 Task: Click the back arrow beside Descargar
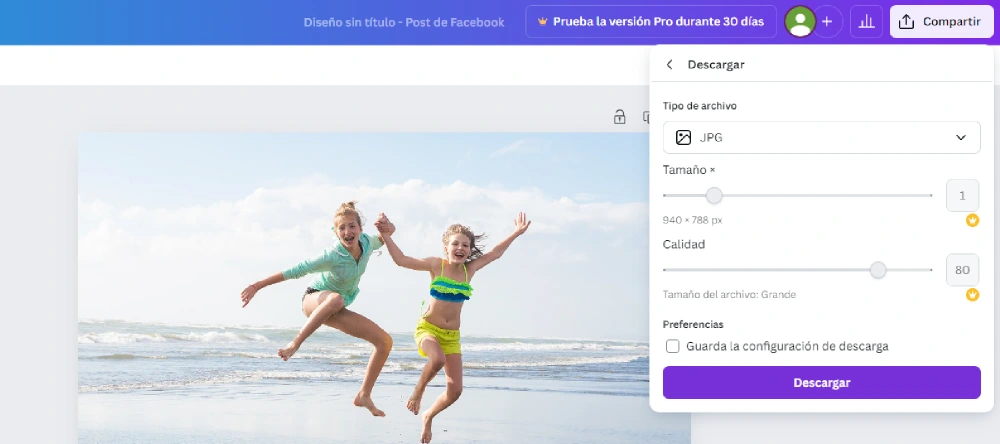click(669, 64)
